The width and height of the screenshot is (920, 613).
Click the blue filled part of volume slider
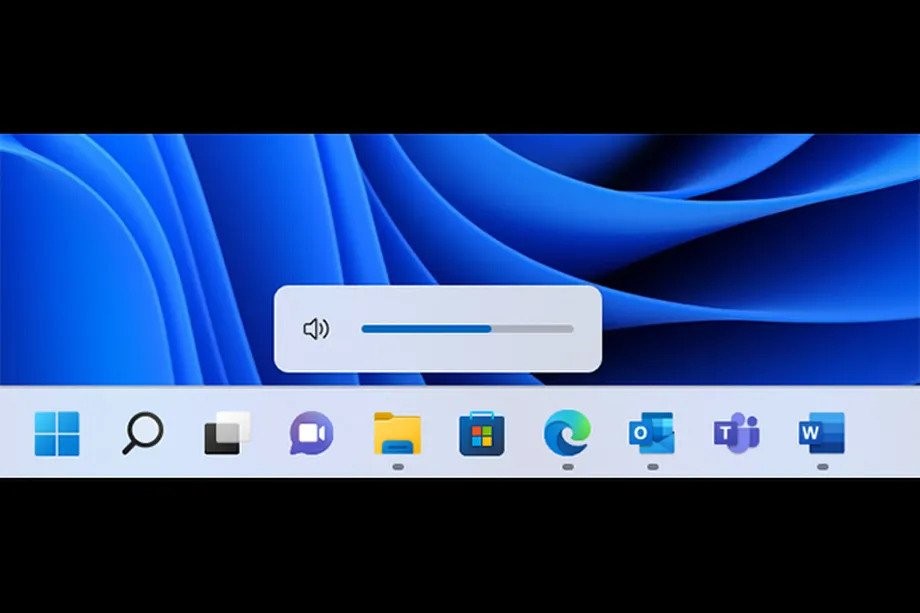pyautogui.click(x=427, y=329)
